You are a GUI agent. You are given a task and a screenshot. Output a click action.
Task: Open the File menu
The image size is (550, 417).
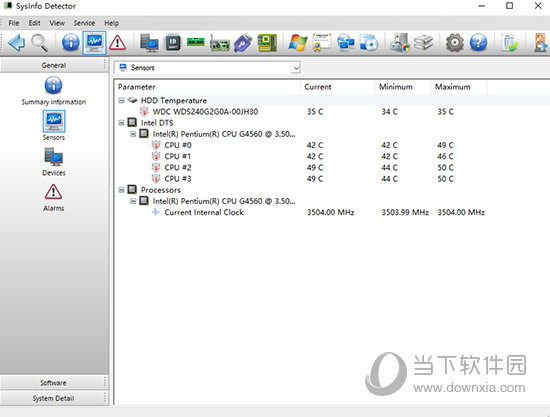[14, 23]
